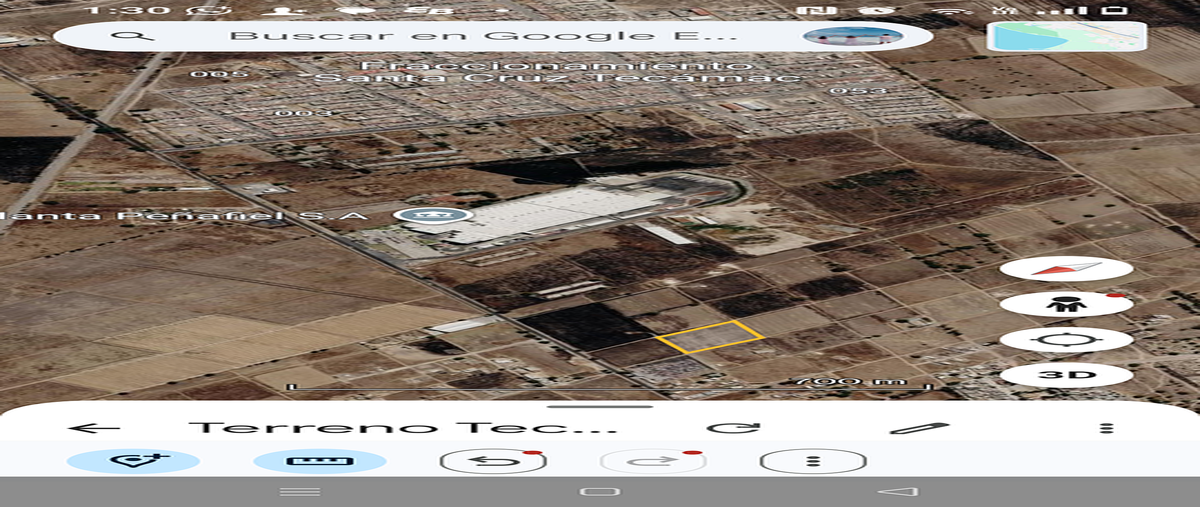Center map on my location

point(1066,339)
